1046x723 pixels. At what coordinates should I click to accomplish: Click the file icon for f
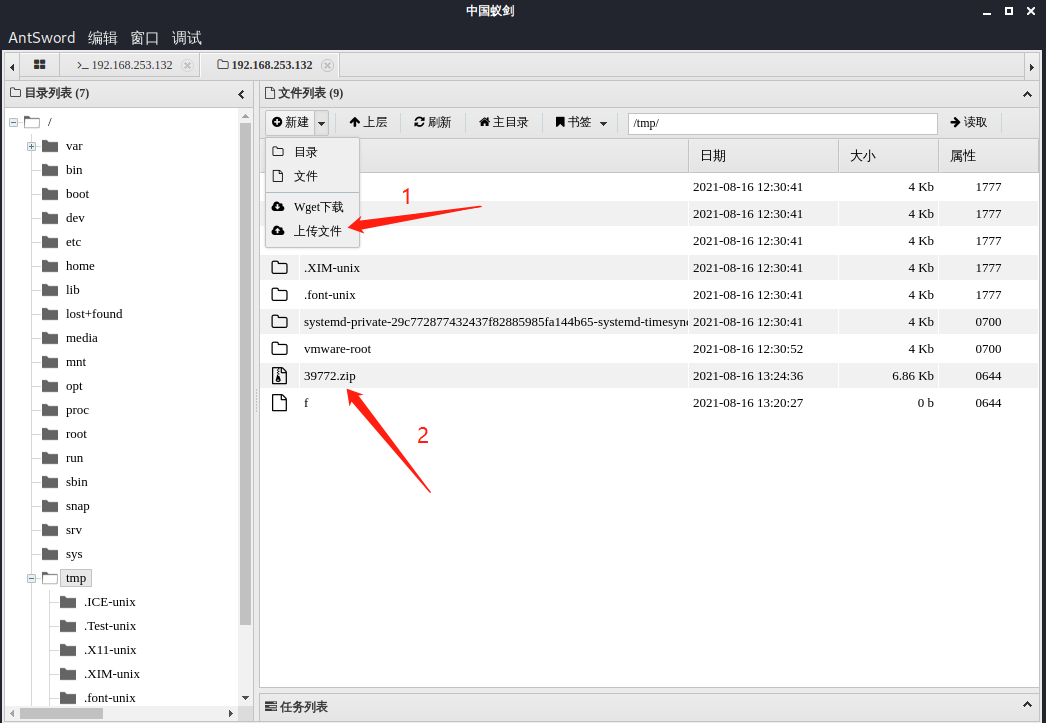pos(280,403)
